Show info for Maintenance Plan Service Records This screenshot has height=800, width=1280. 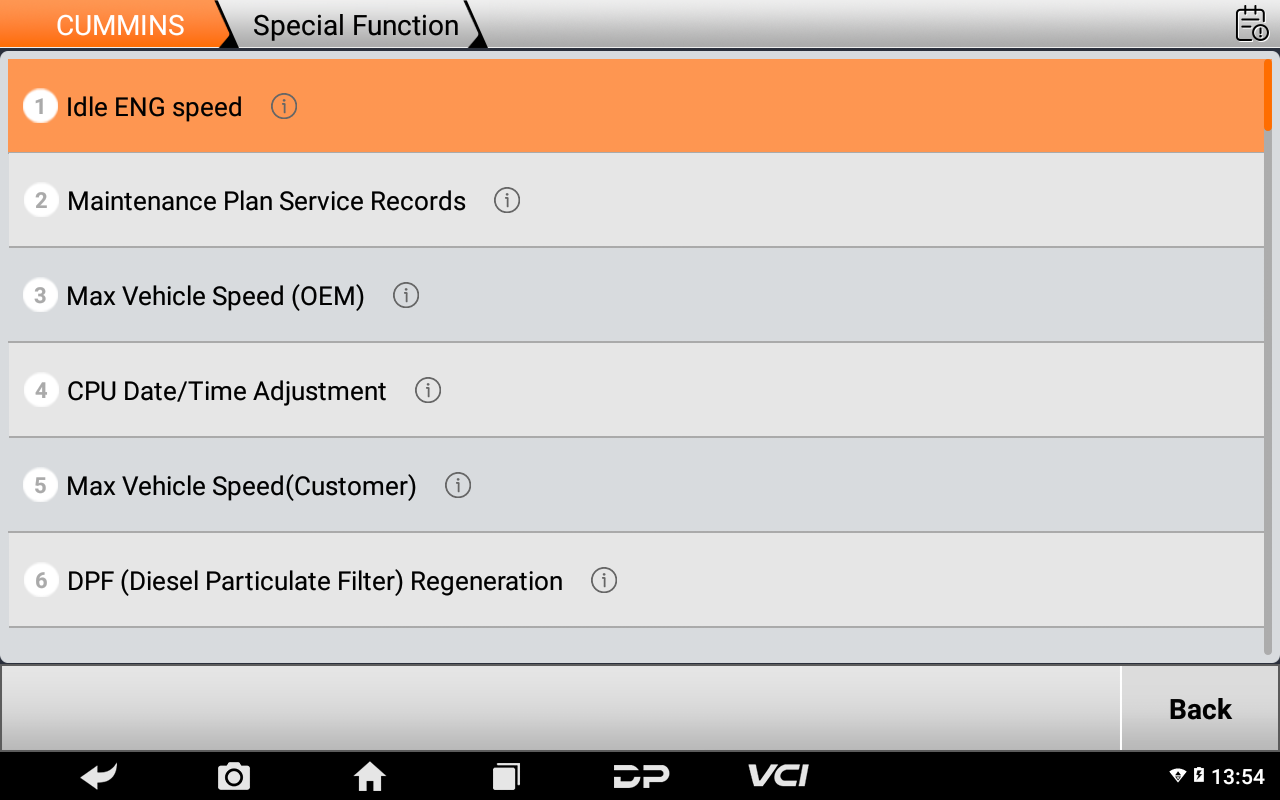coord(507,201)
